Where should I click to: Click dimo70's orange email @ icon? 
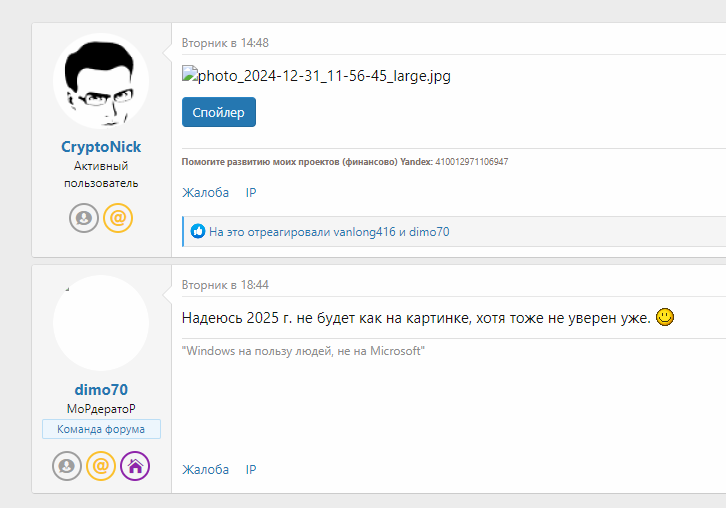(101, 466)
